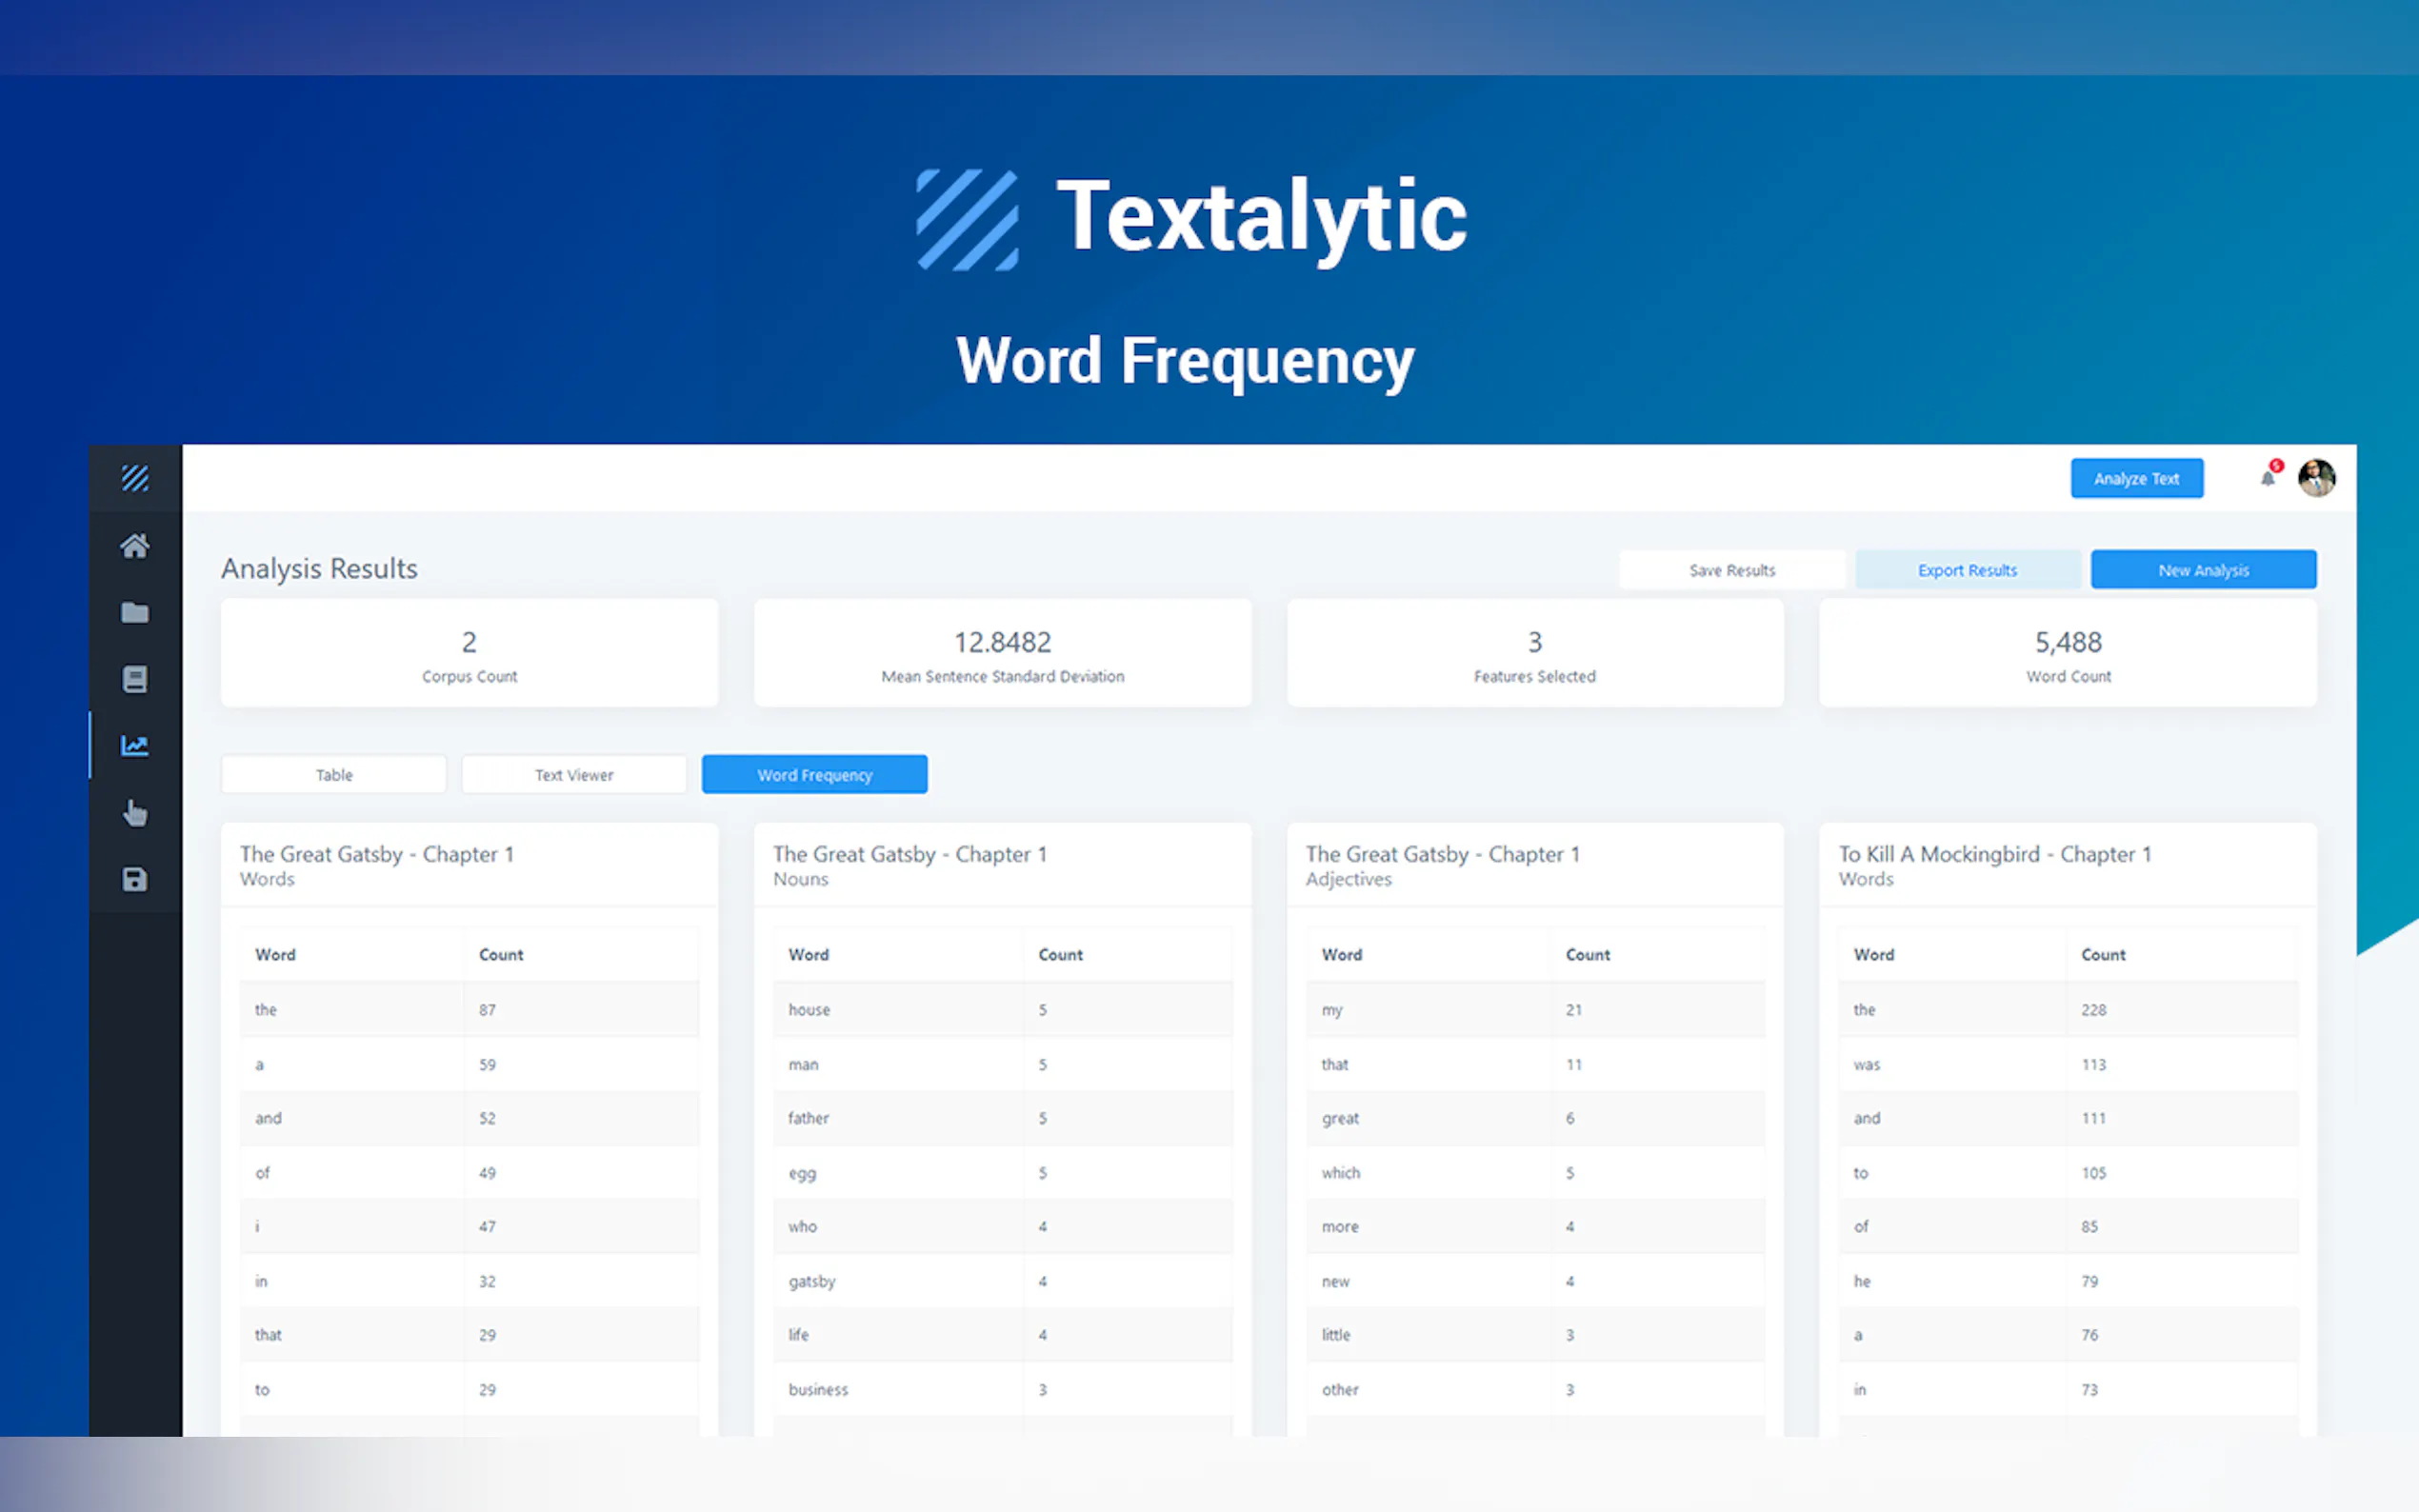Click the user profile avatar
Viewport: 2419px width, 1512px height.
click(2316, 478)
